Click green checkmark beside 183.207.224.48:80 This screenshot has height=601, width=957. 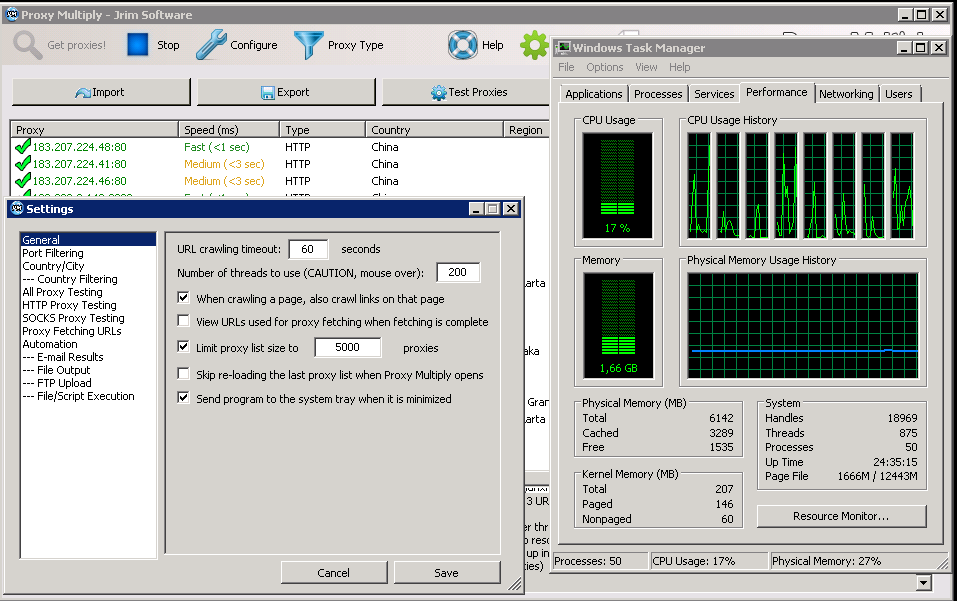(23, 146)
